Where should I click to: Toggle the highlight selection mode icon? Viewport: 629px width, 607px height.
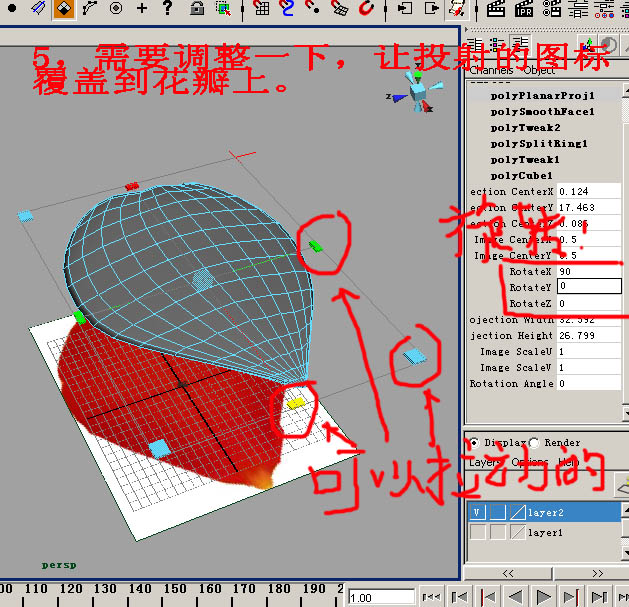coord(223,8)
